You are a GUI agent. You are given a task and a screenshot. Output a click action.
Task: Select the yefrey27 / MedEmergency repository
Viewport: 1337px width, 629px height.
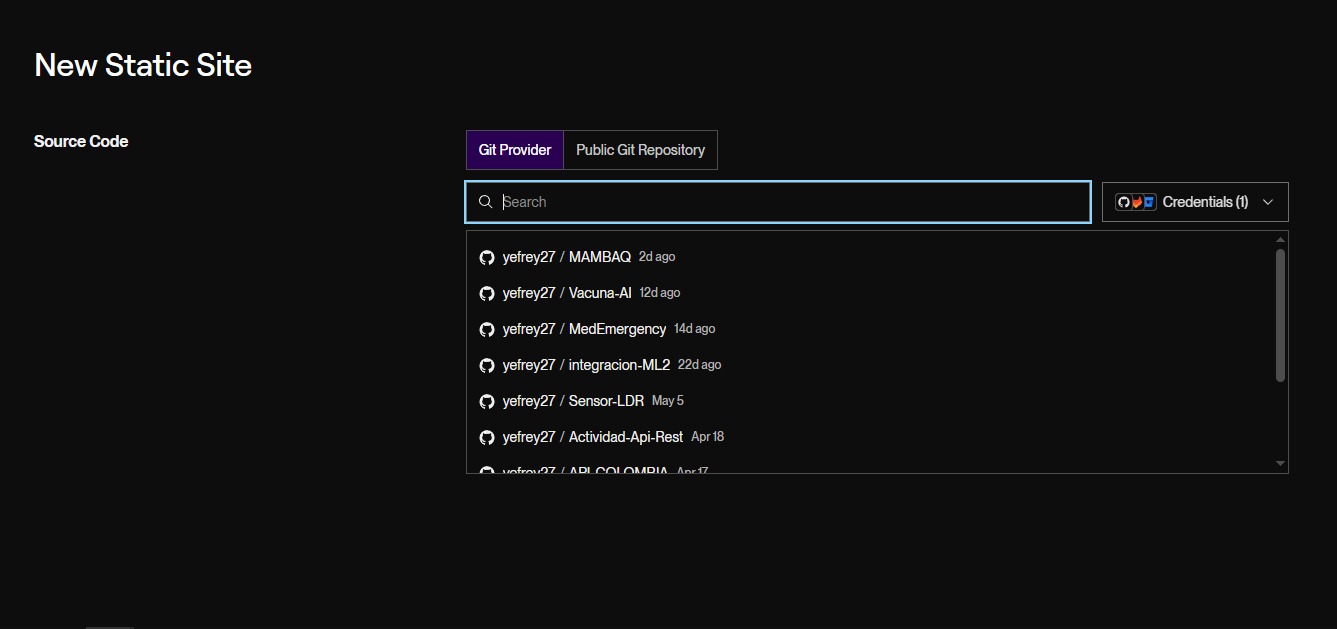pyautogui.click(x=870, y=329)
